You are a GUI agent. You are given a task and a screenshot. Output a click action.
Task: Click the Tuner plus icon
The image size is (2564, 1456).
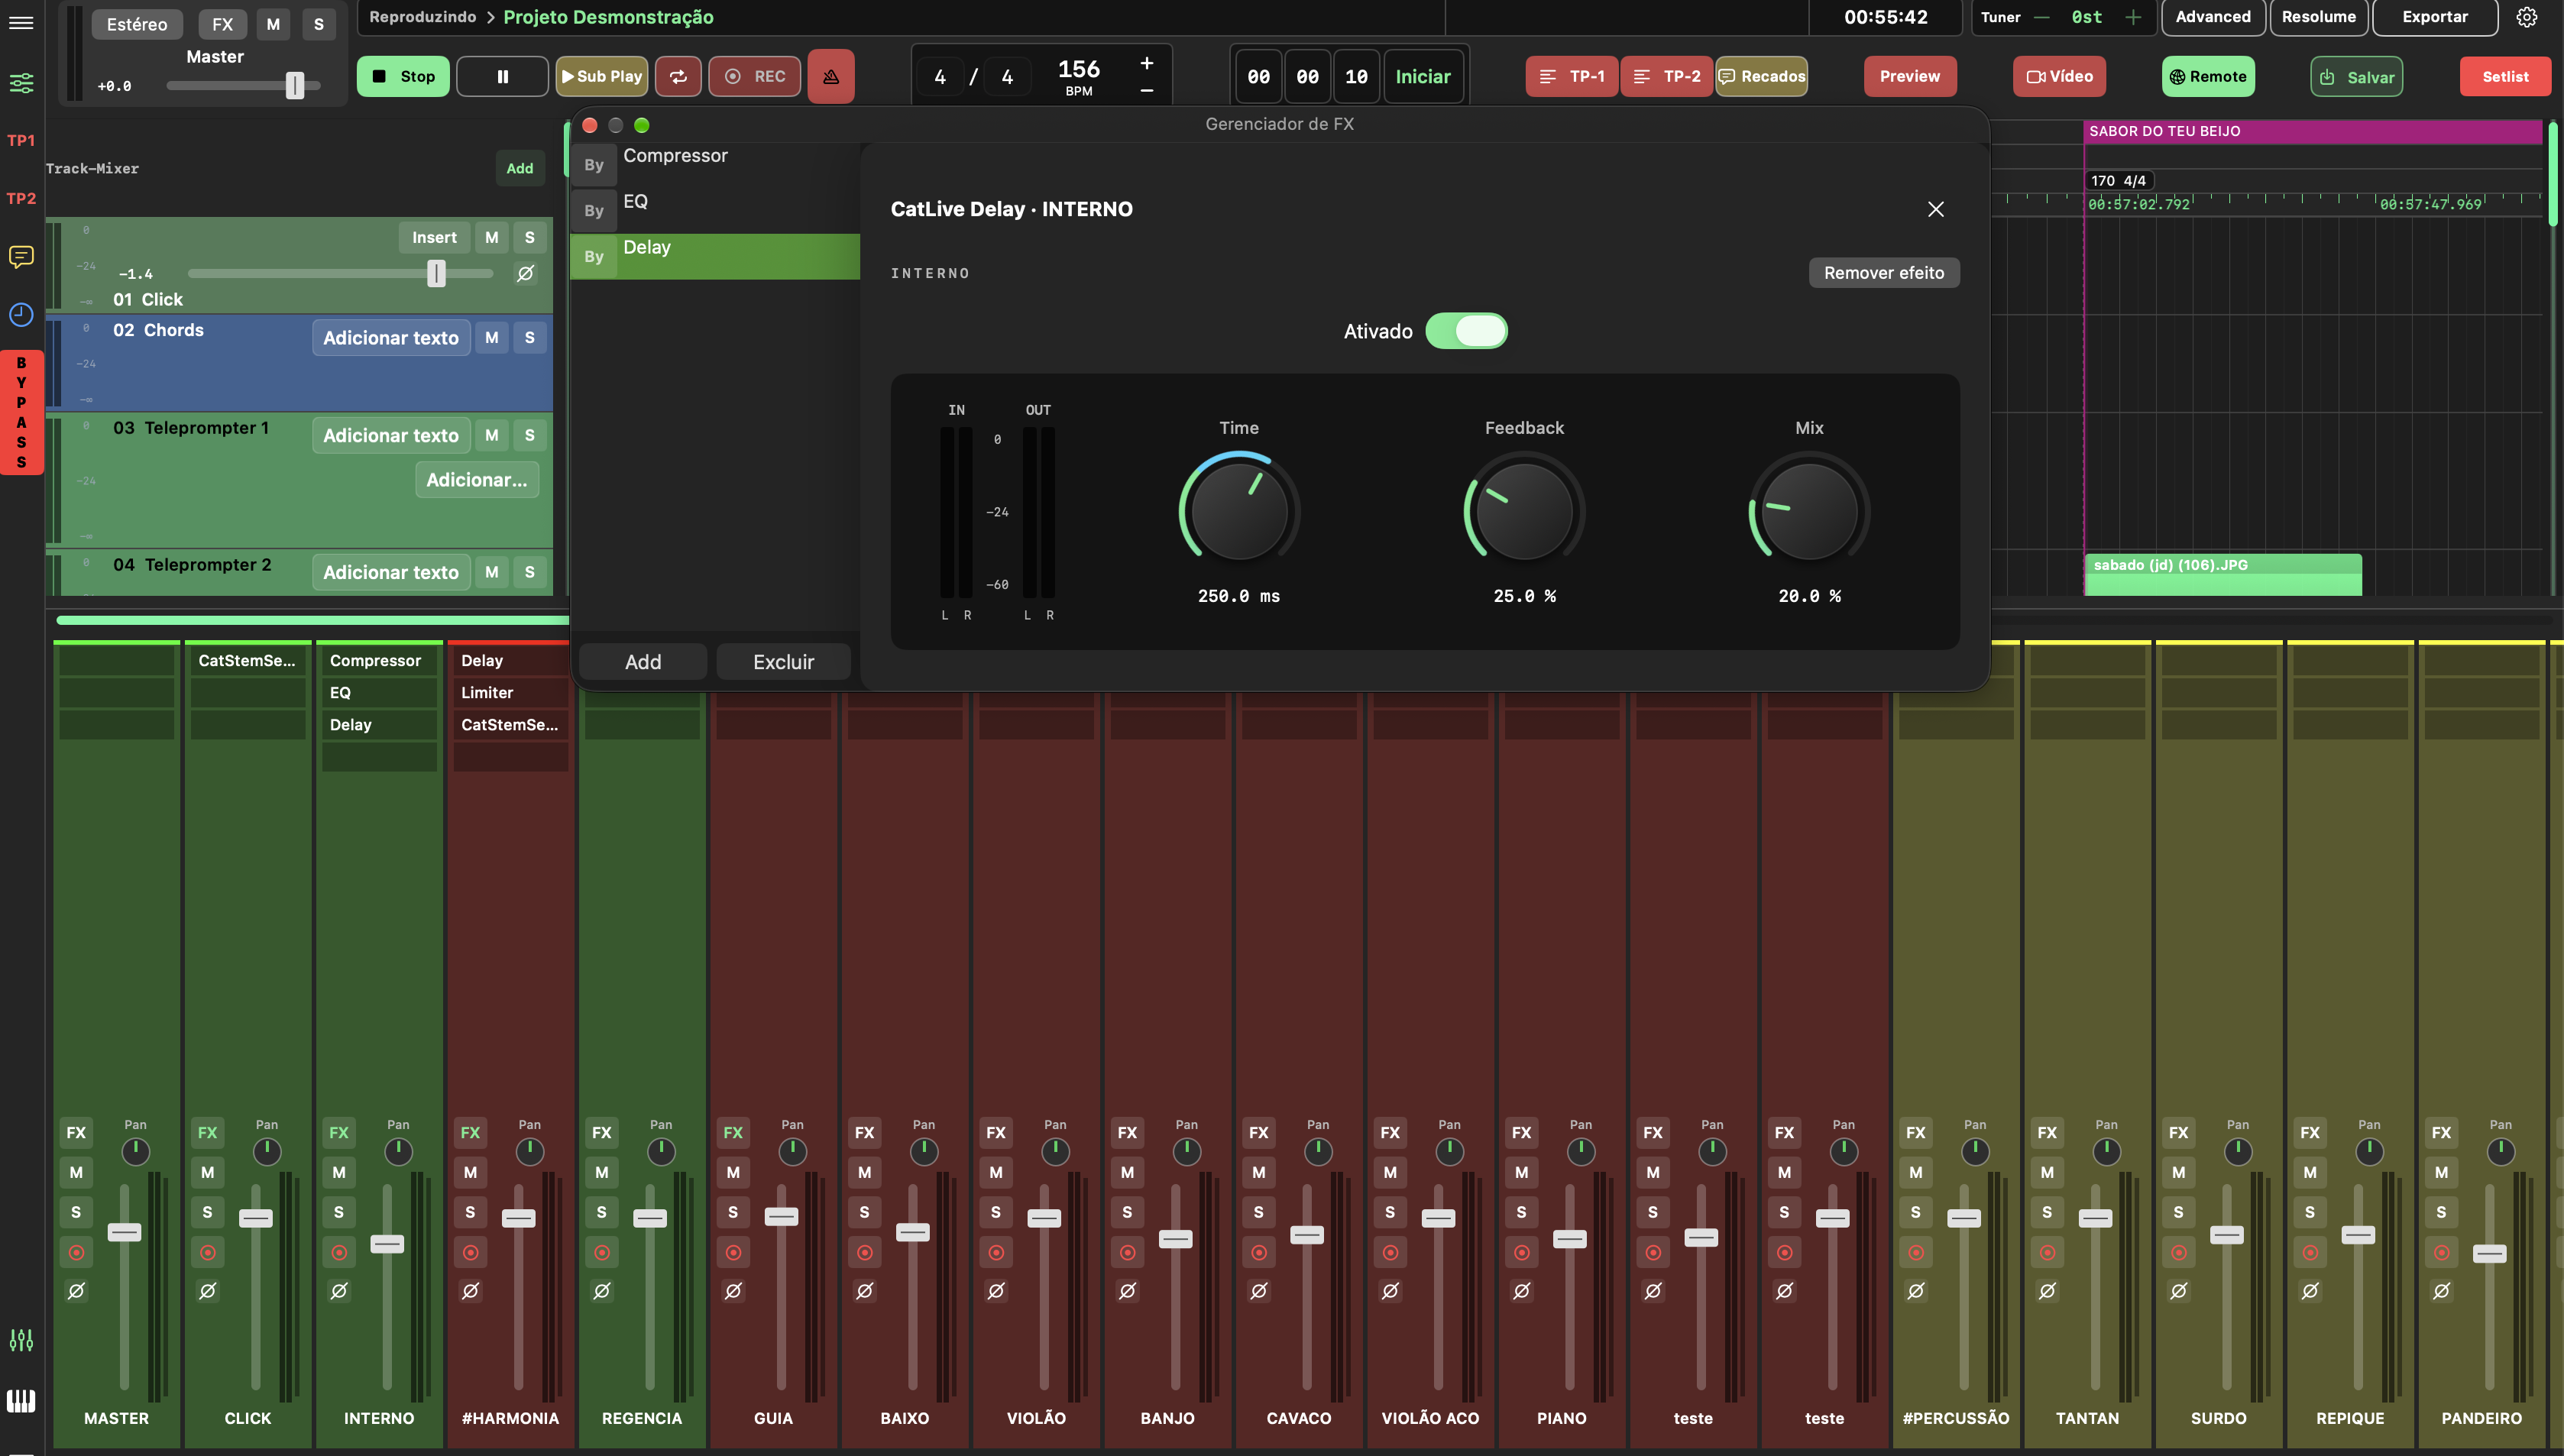tap(2133, 17)
